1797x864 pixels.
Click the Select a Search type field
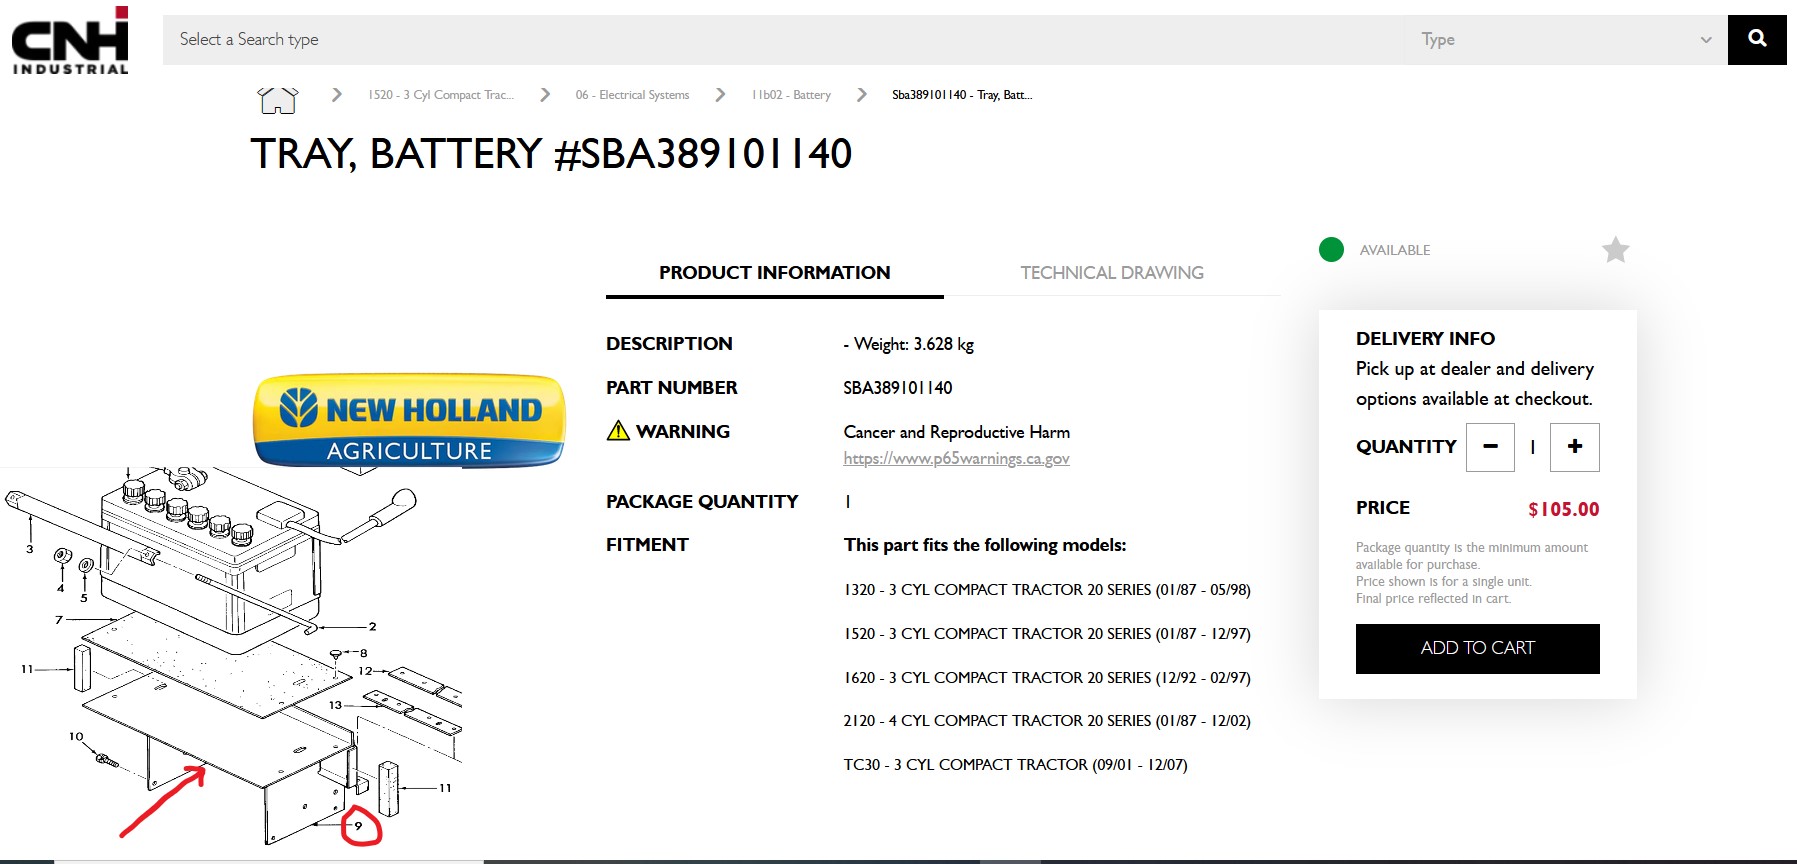(783, 40)
